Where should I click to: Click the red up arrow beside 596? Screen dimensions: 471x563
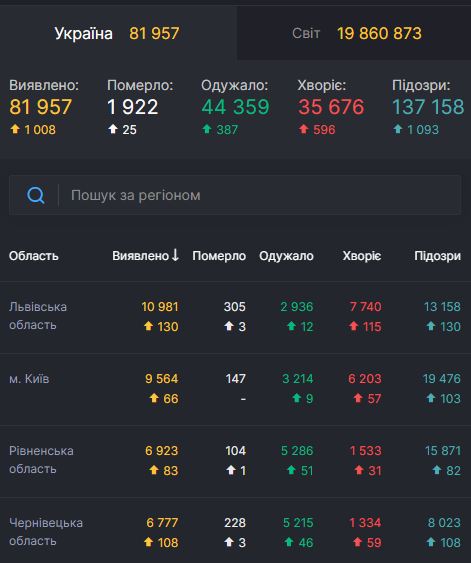(x=304, y=129)
